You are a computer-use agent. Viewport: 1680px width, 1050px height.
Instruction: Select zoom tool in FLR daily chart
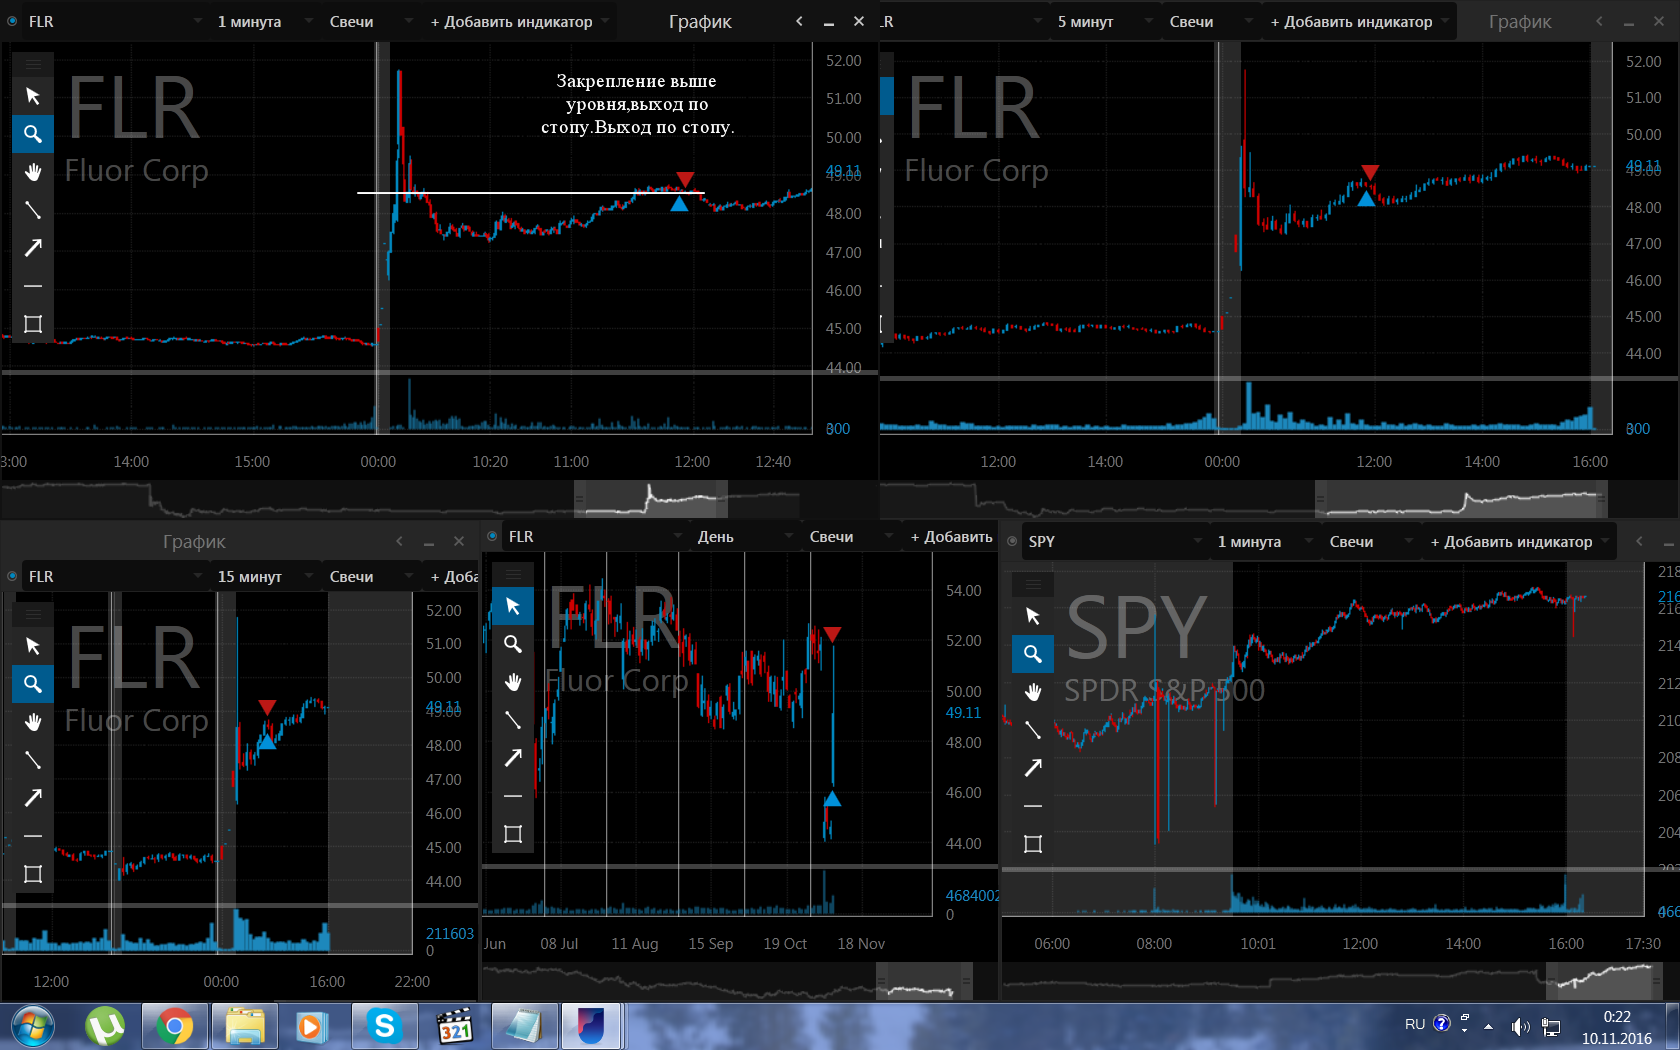tap(513, 644)
